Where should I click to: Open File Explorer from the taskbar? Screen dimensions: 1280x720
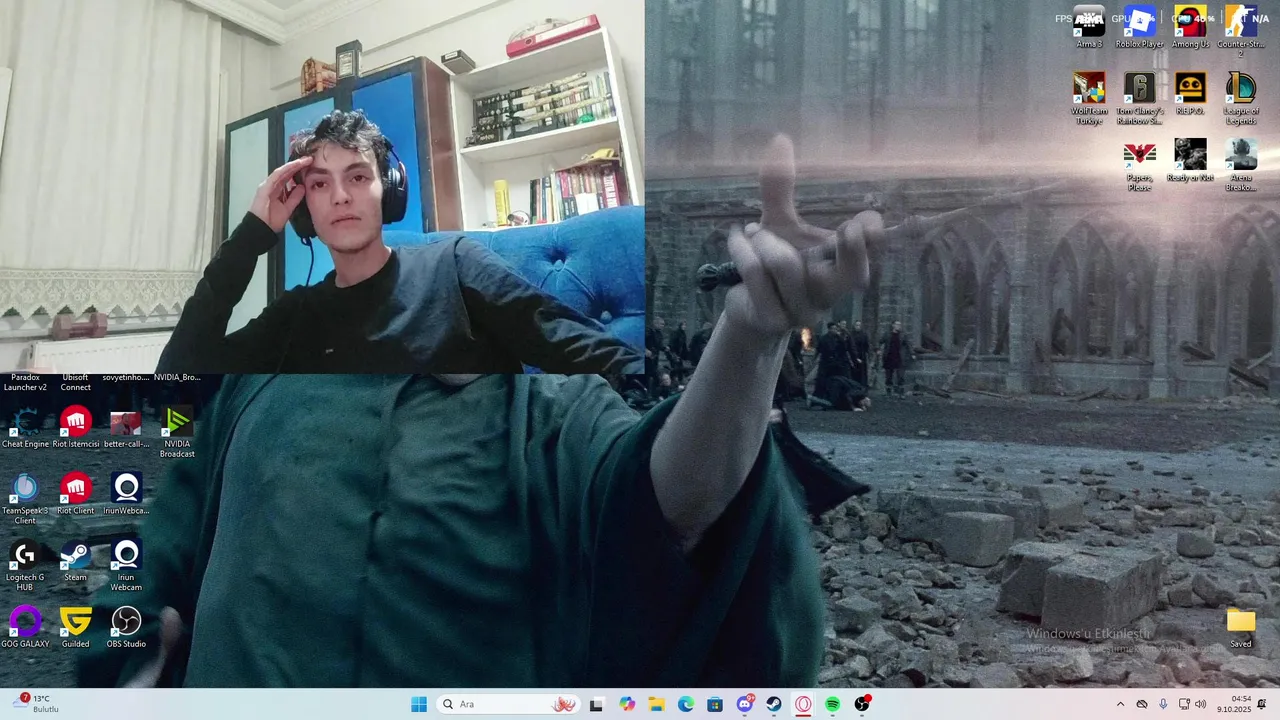coord(656,704)
